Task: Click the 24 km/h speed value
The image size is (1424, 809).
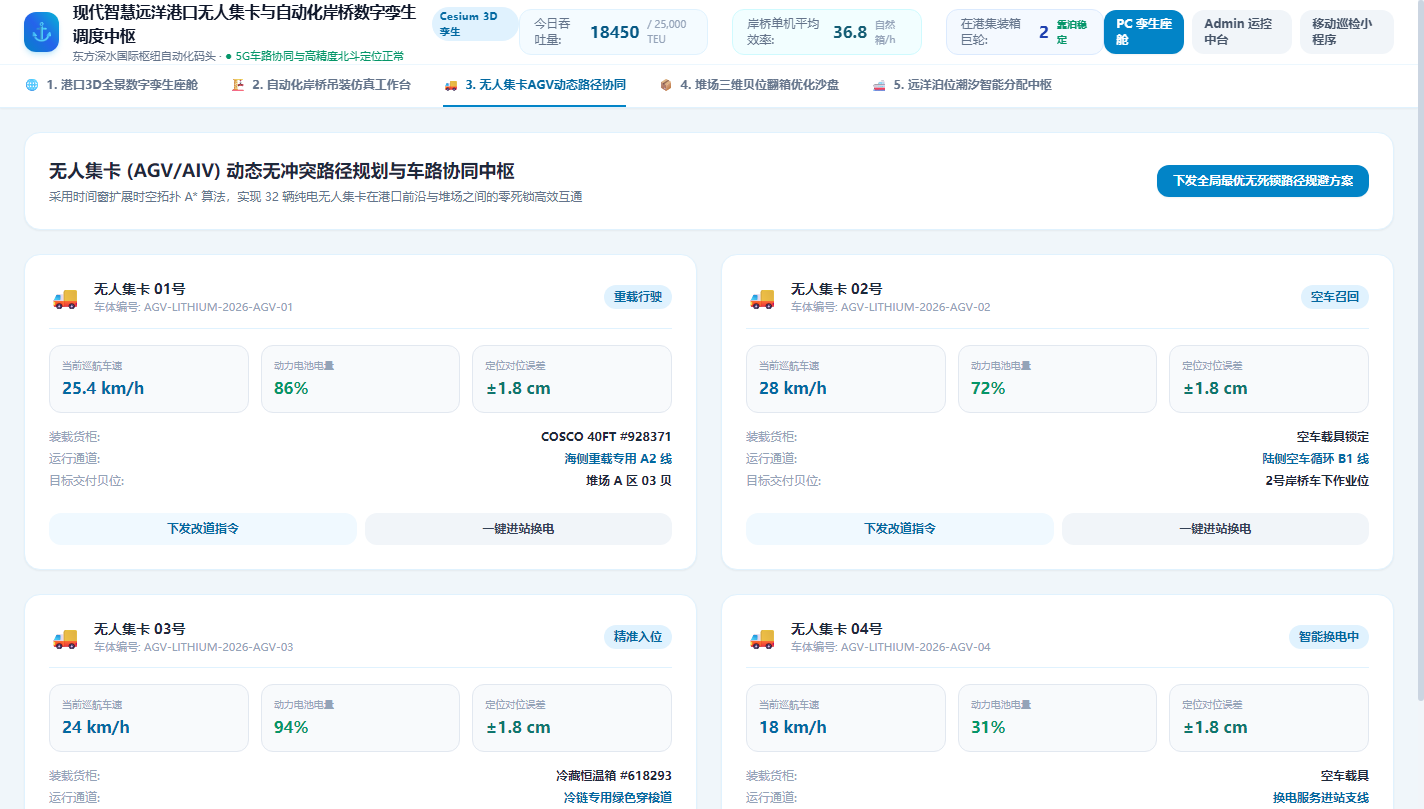Action: pos(96,727)
